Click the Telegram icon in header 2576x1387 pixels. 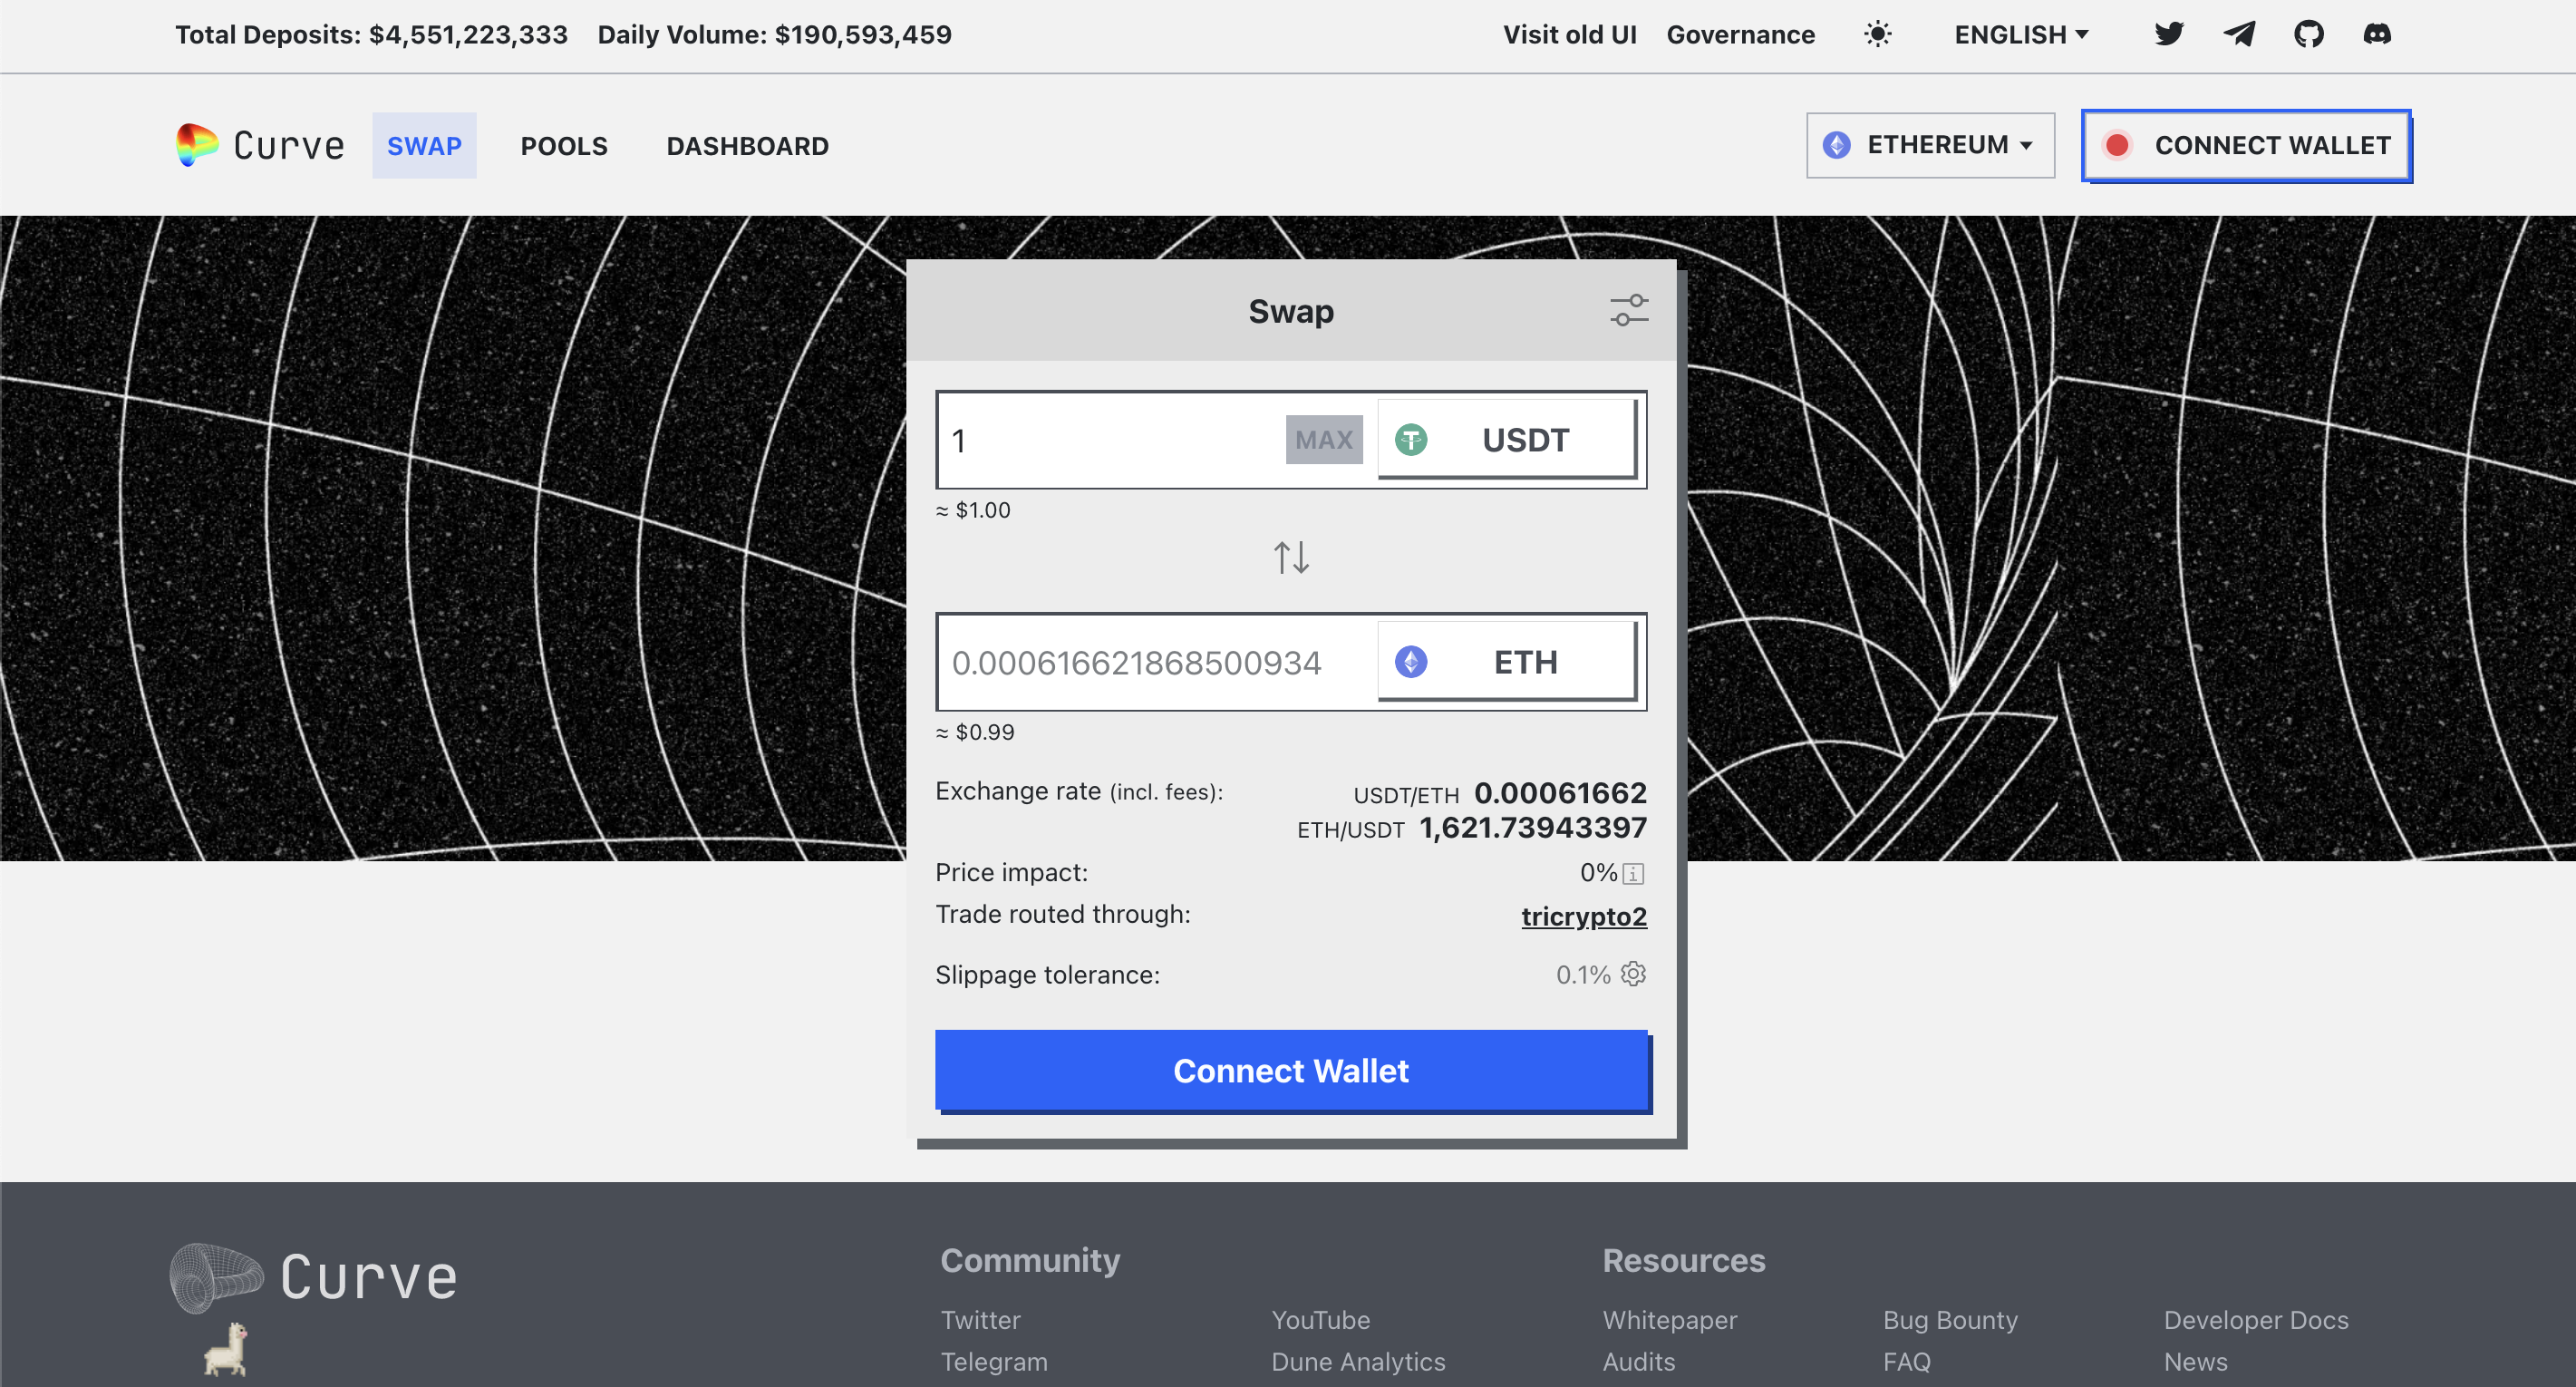tap(2238, 31)
